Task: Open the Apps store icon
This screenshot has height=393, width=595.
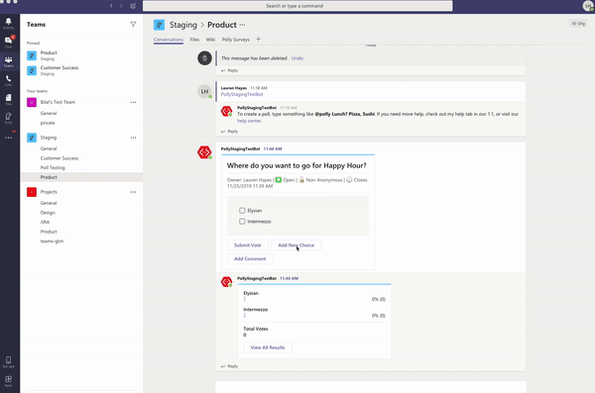Action: tap(8, 380)
